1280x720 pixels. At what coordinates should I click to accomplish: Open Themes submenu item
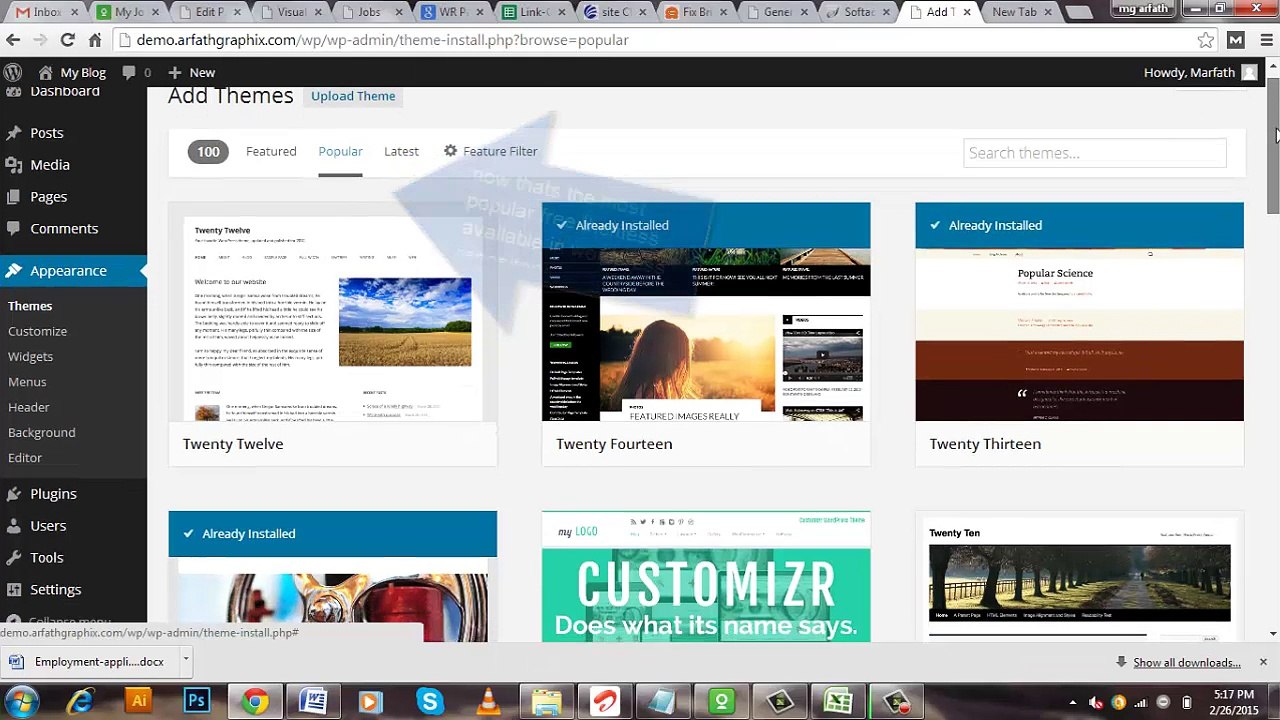(30, 306)
